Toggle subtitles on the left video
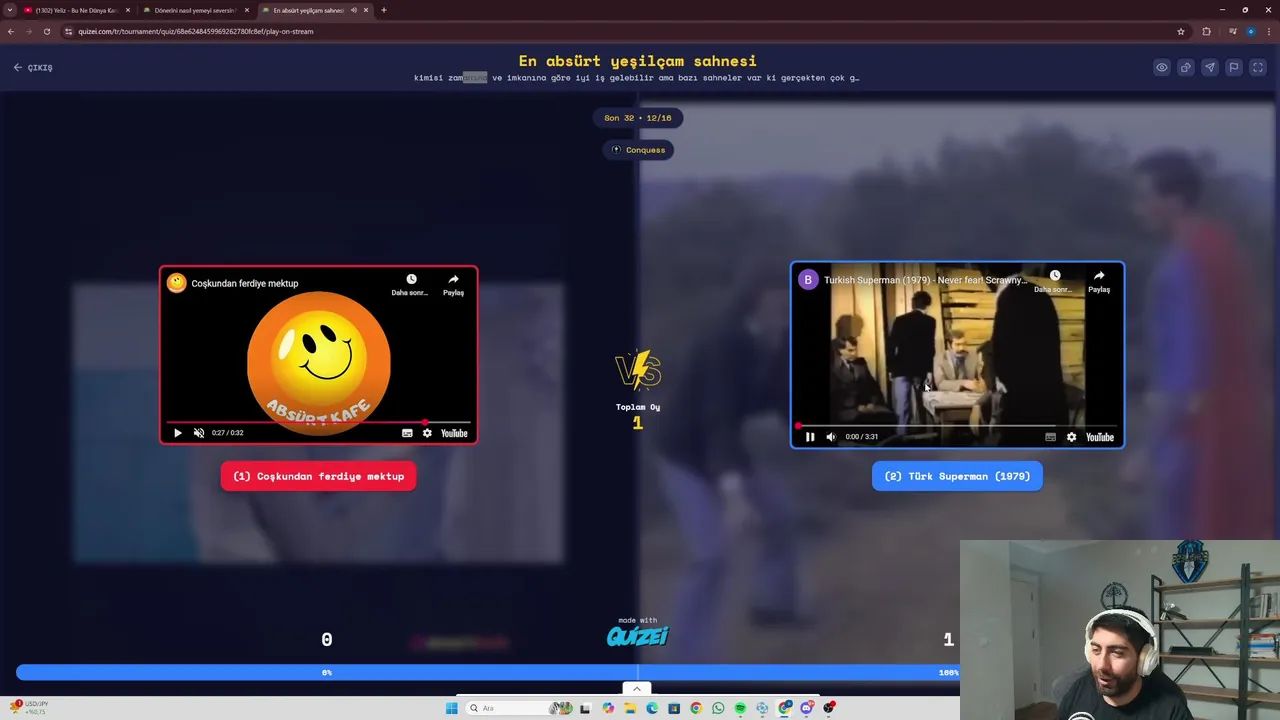This screenshot has height=720, width=1280. click(407, 433)
